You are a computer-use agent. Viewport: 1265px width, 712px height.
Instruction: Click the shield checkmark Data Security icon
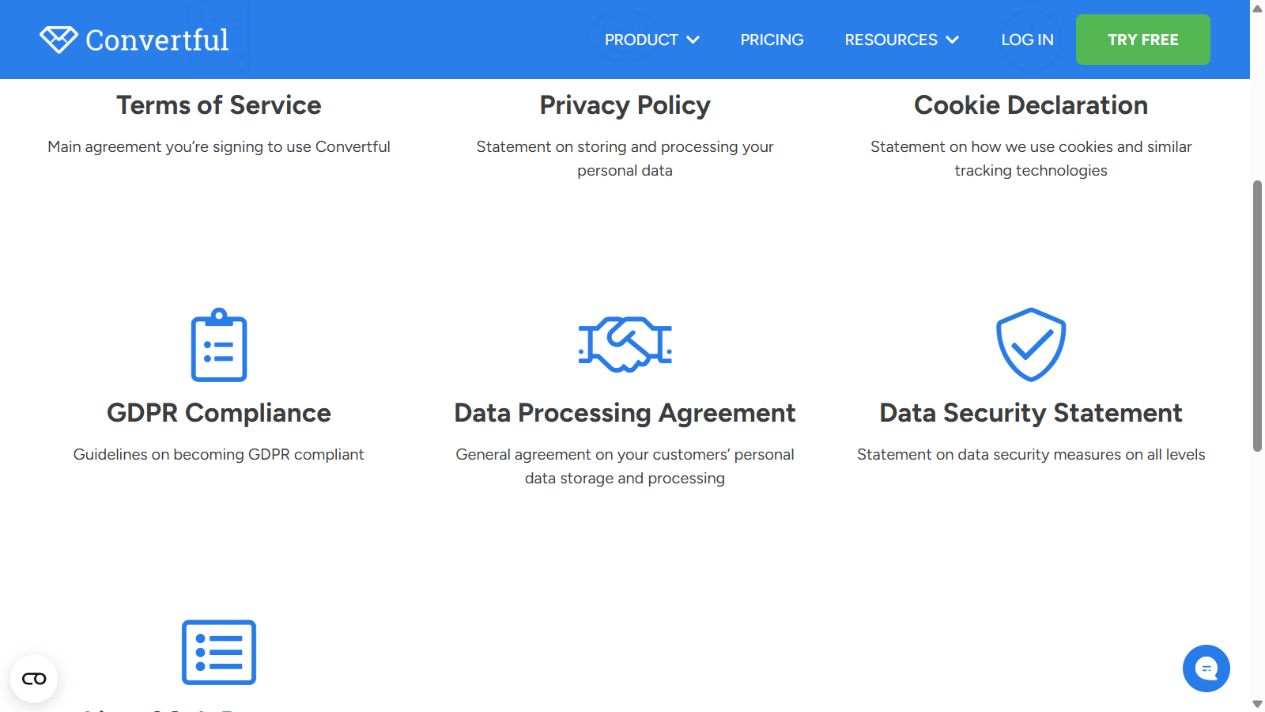pos(1031,344)
